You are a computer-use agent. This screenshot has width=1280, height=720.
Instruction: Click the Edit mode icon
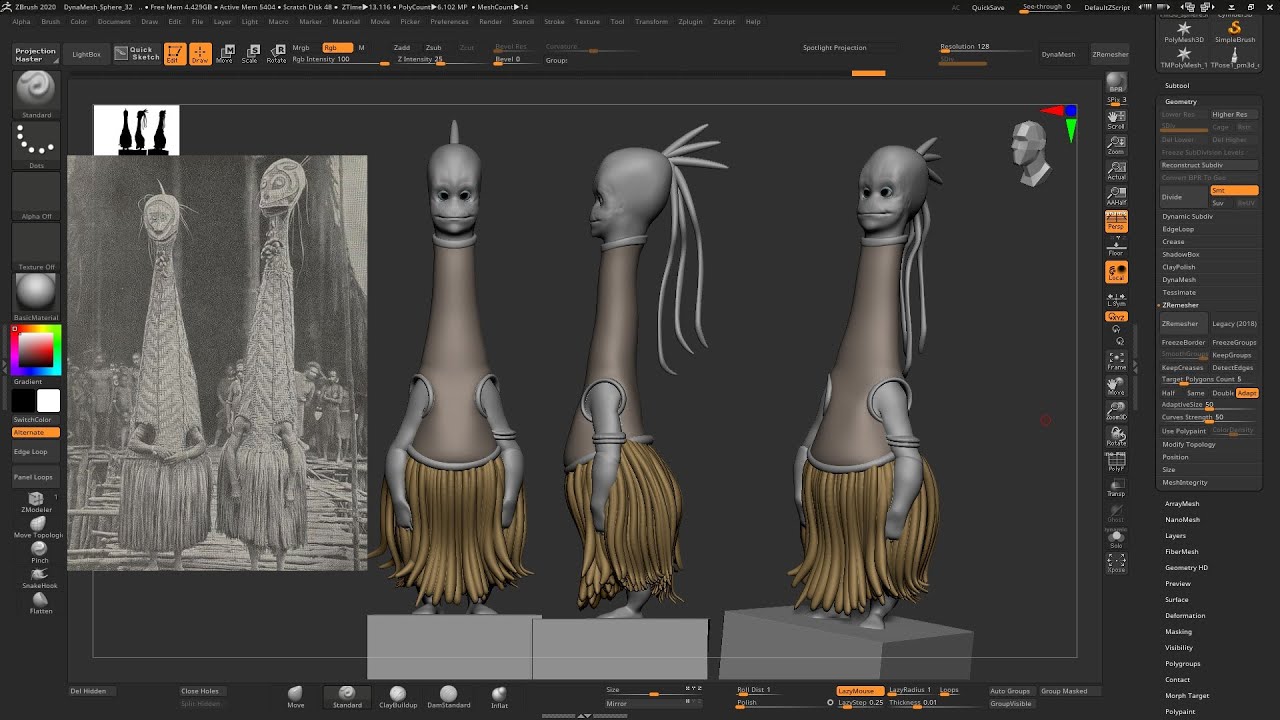175,54
